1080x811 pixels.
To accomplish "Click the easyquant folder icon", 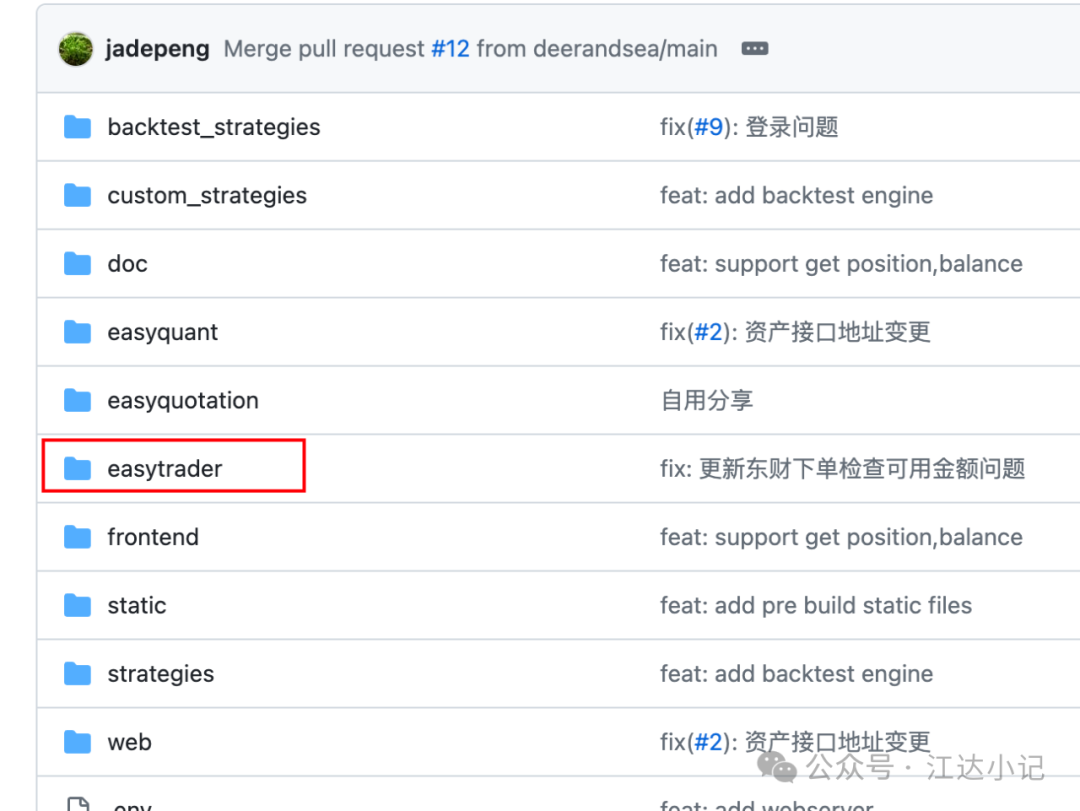I will [x=77, y=332].
